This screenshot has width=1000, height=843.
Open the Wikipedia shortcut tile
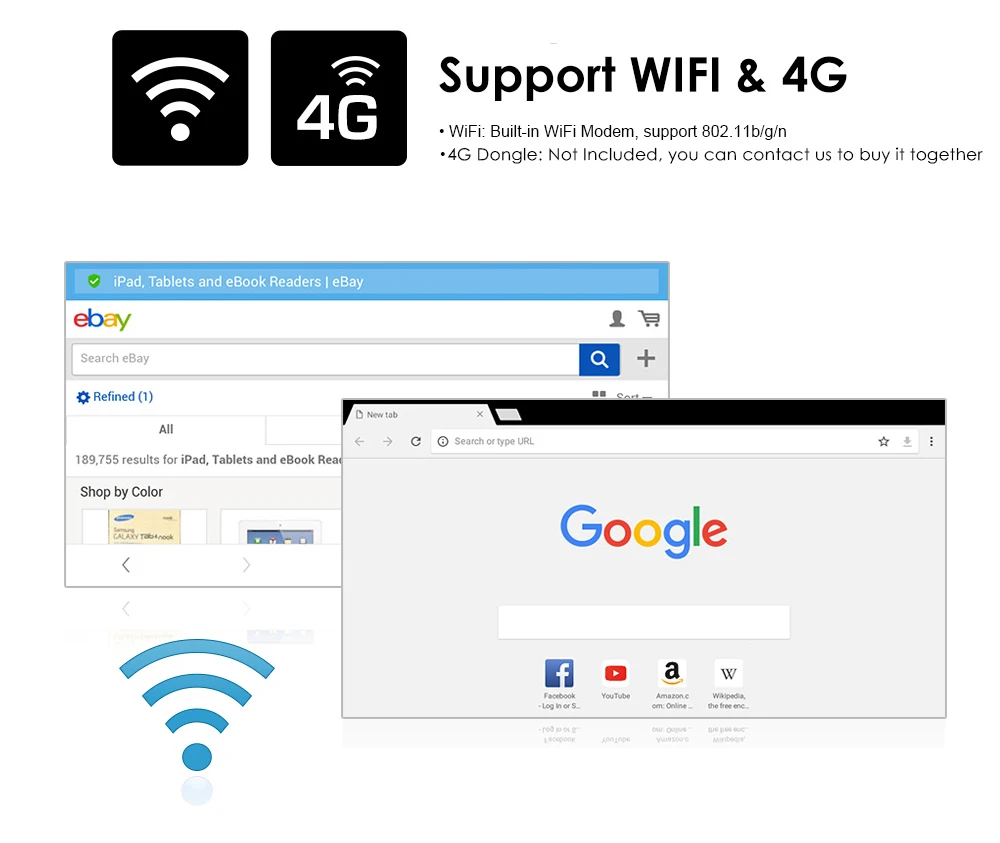click(x=728, y=684)
